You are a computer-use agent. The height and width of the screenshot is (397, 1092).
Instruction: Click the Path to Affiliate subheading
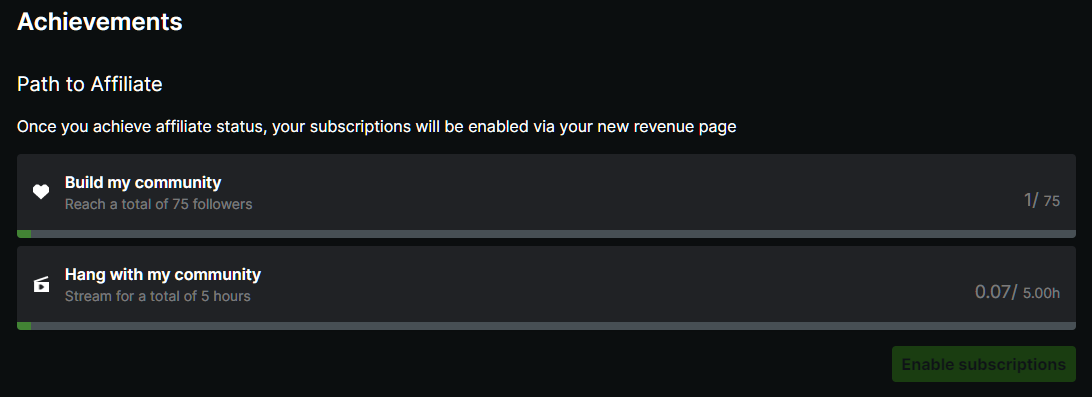89,84
